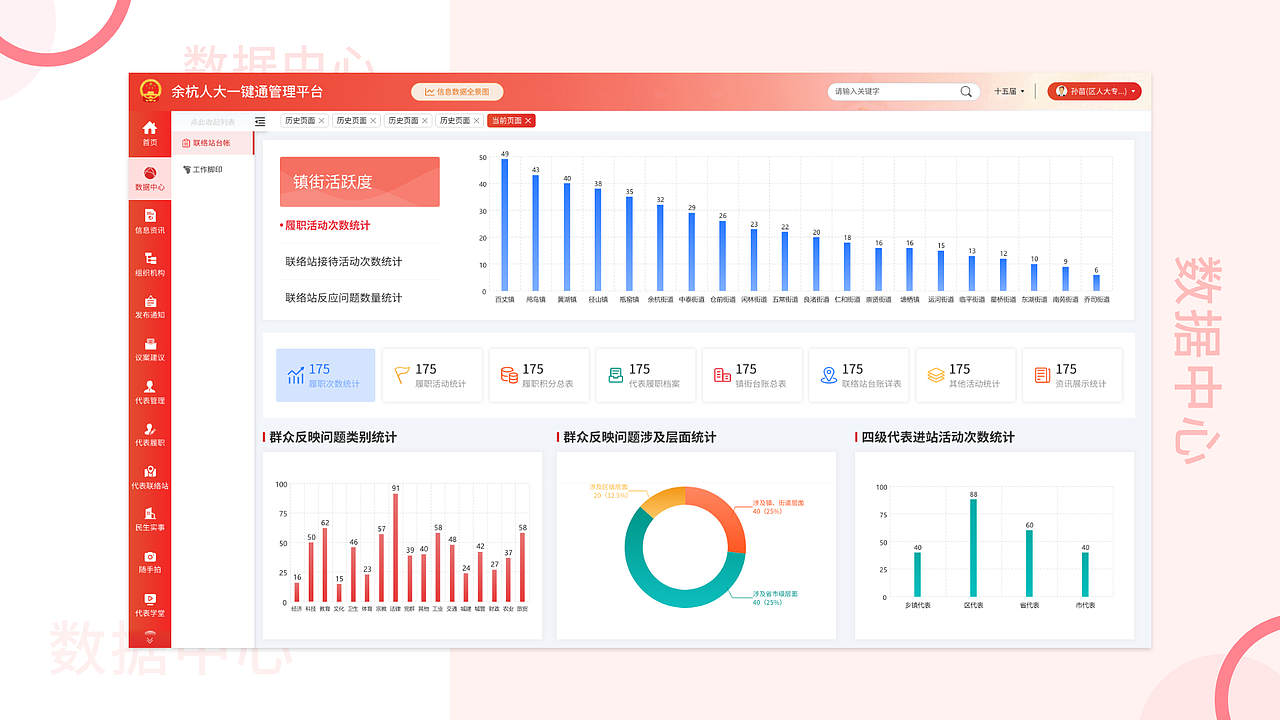Open 数据中心 in the sidebar

click(150, 179)
